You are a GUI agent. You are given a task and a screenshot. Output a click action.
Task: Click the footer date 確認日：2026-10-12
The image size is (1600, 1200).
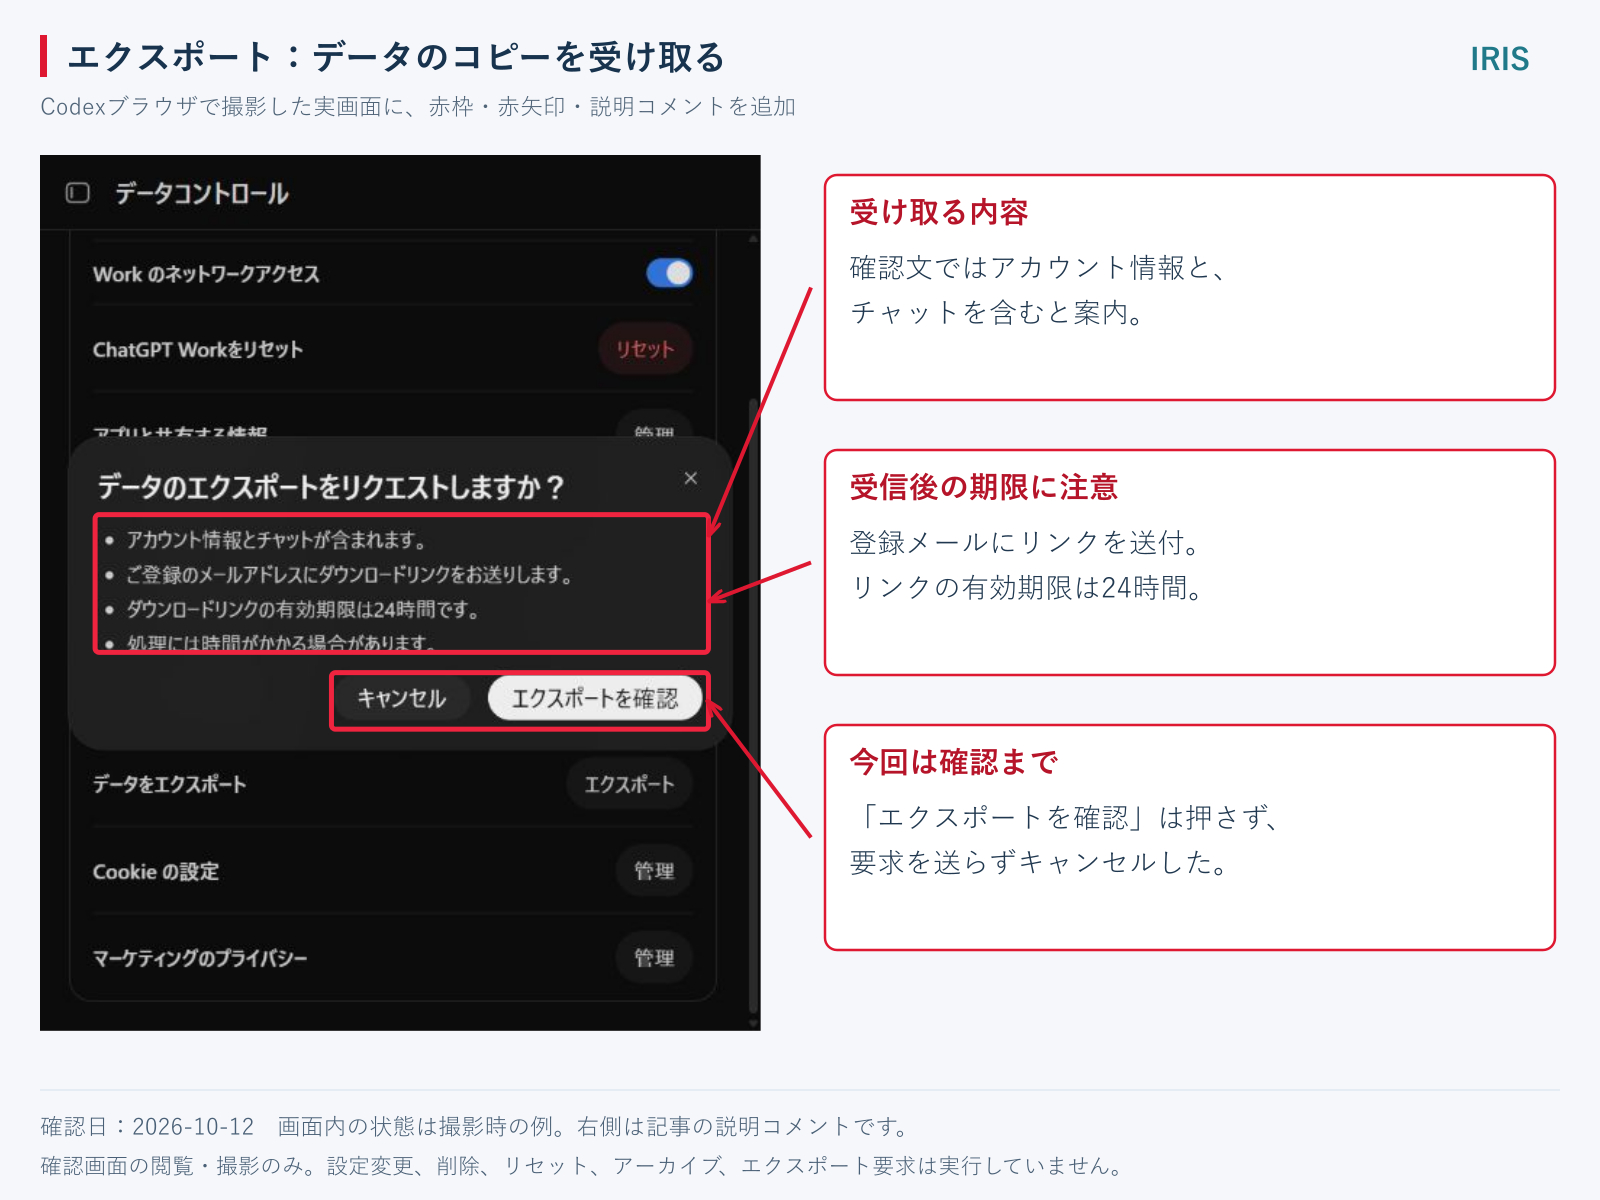pos(147,1127)
